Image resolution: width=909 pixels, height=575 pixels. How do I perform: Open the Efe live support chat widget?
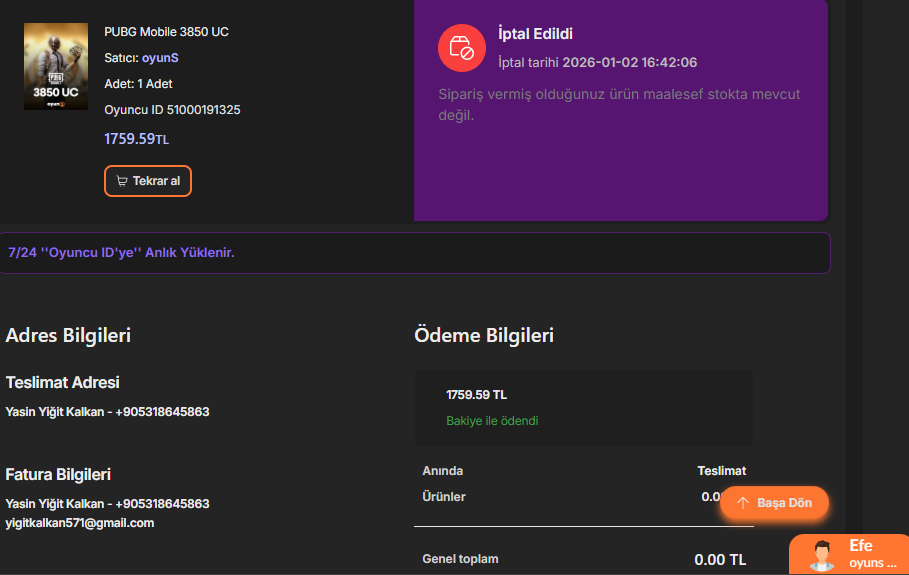tap(849, 554)
